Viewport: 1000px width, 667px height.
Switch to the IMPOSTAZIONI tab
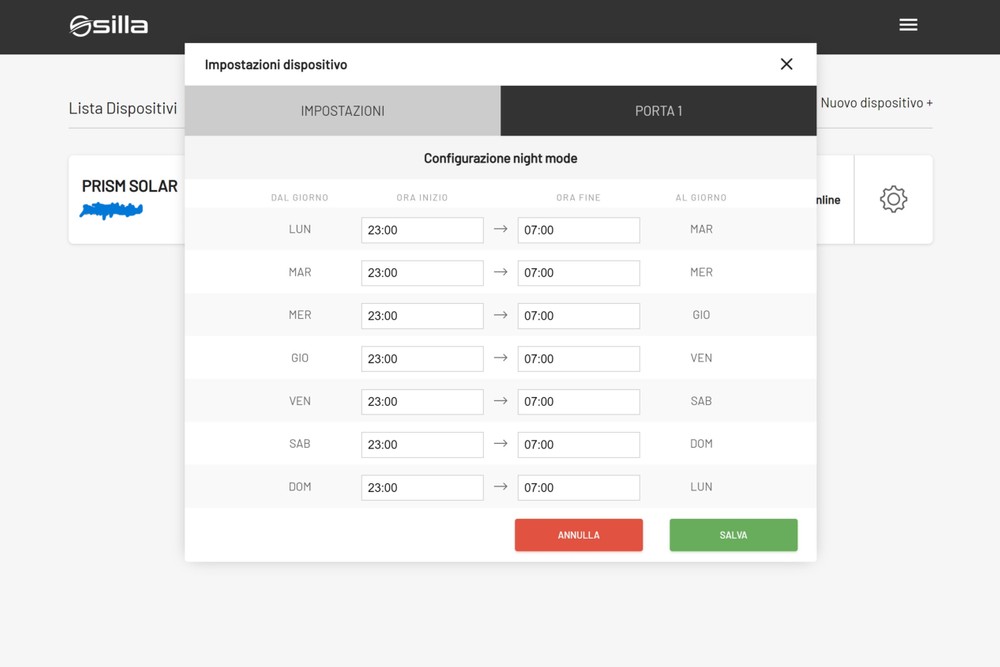pyautogui.click(x=342, y=111)
